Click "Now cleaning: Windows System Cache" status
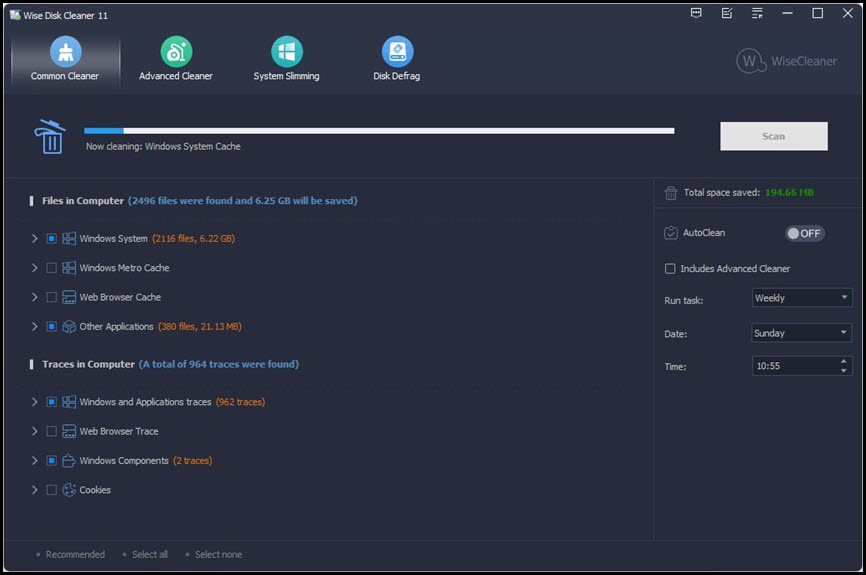 pos(163,146)
